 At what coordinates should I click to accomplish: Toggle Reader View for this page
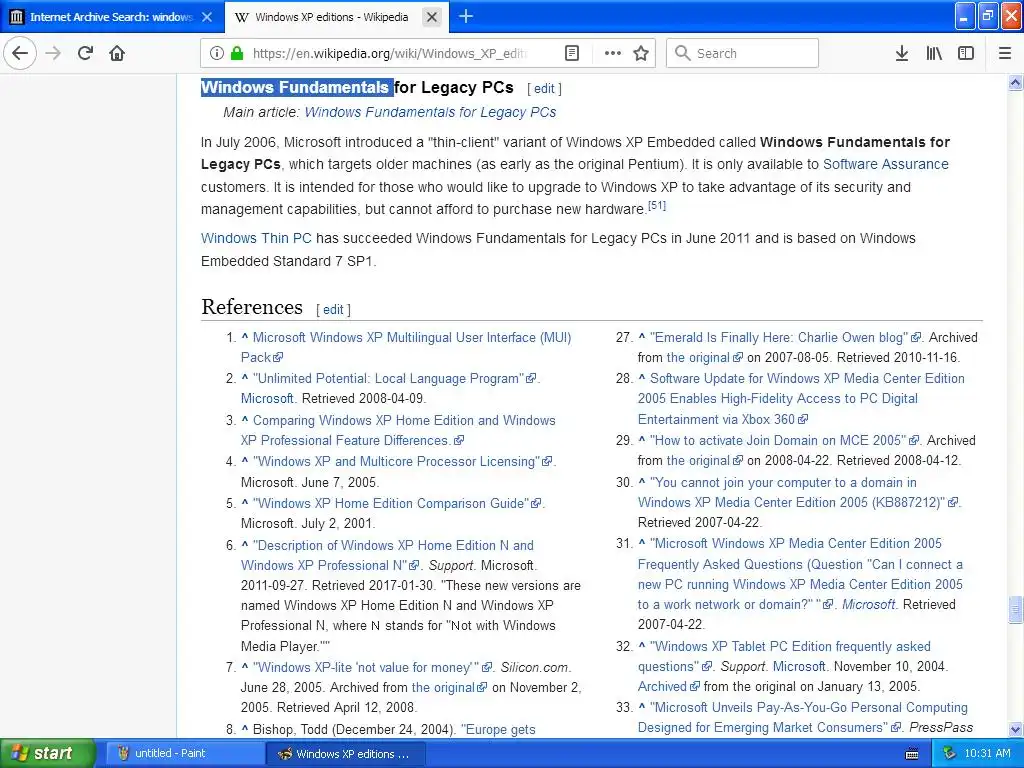(572, 53)
